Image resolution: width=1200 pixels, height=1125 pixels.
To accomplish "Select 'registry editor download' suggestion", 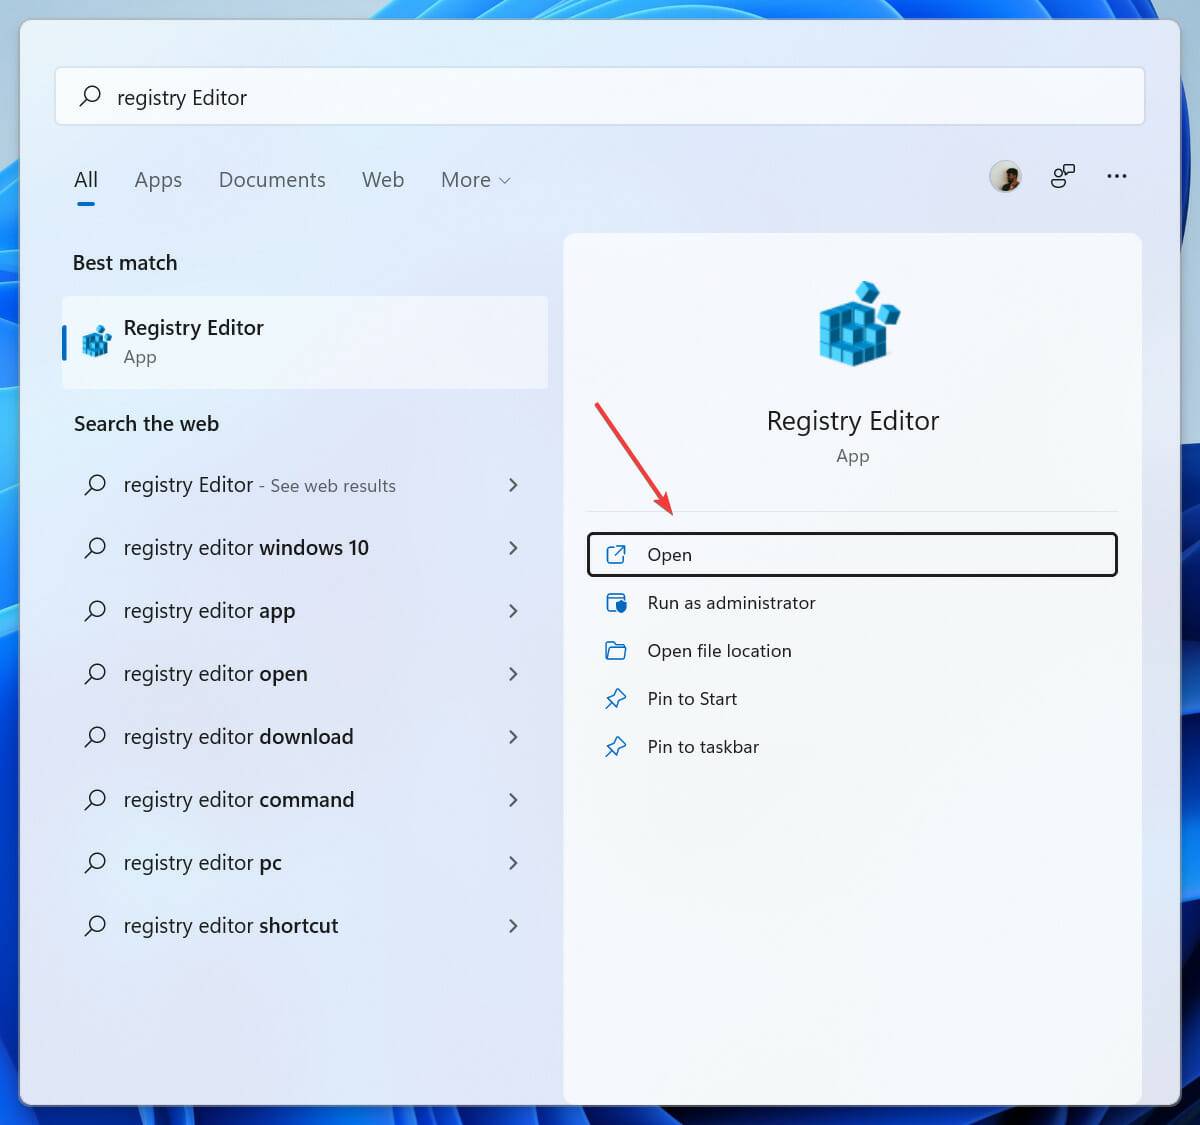I will [305, 737].
